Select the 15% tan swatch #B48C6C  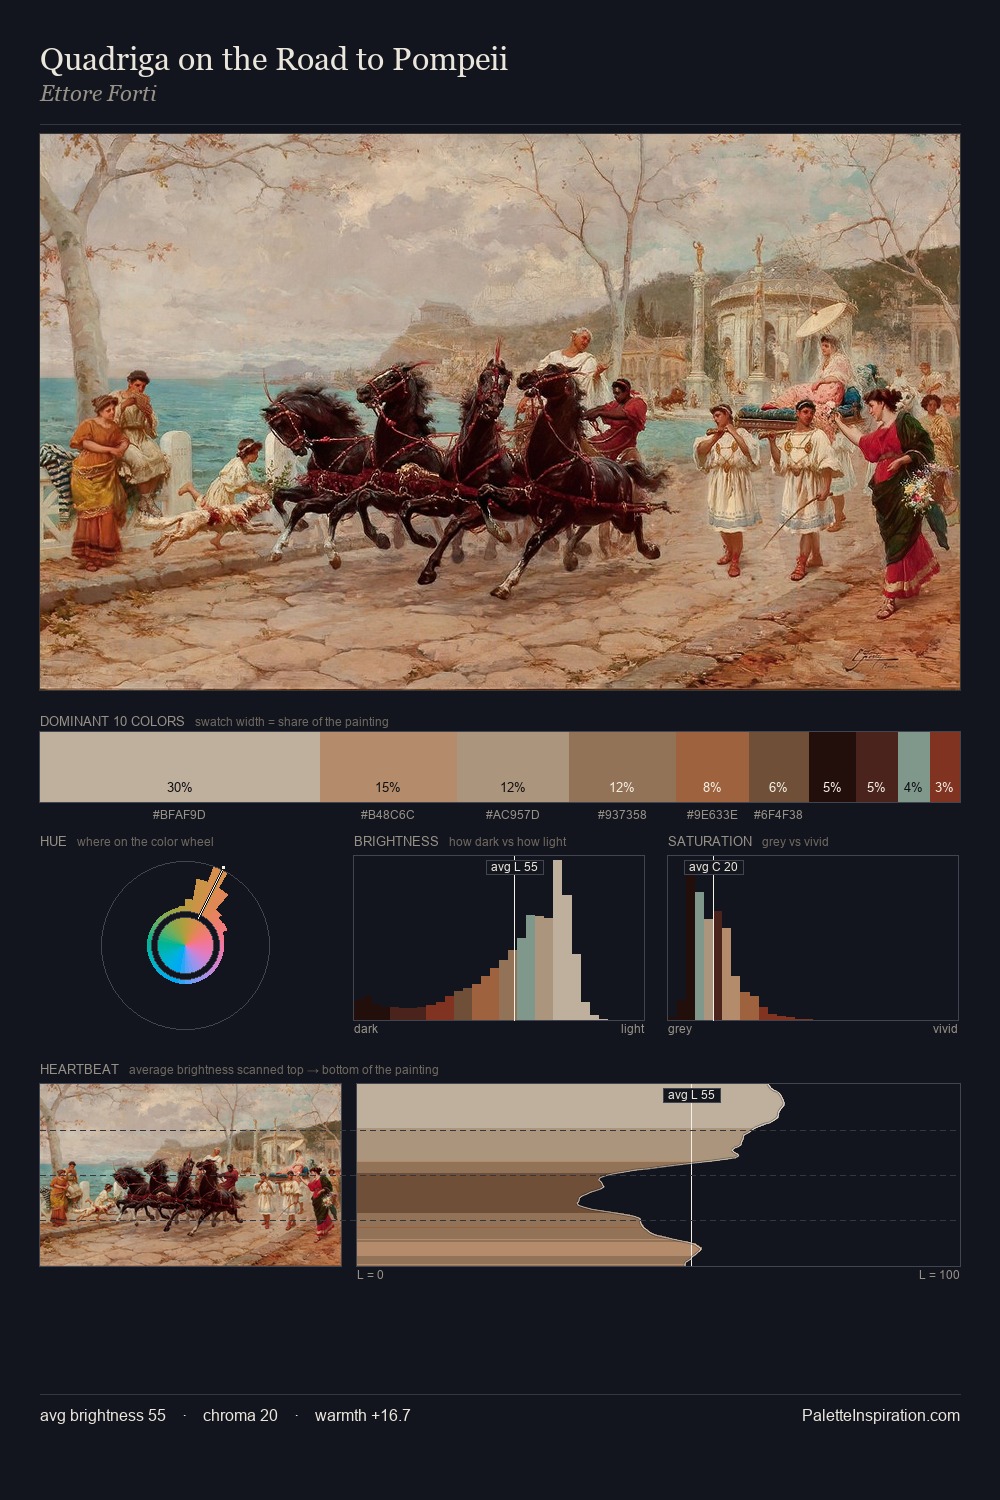coord(388,767)
